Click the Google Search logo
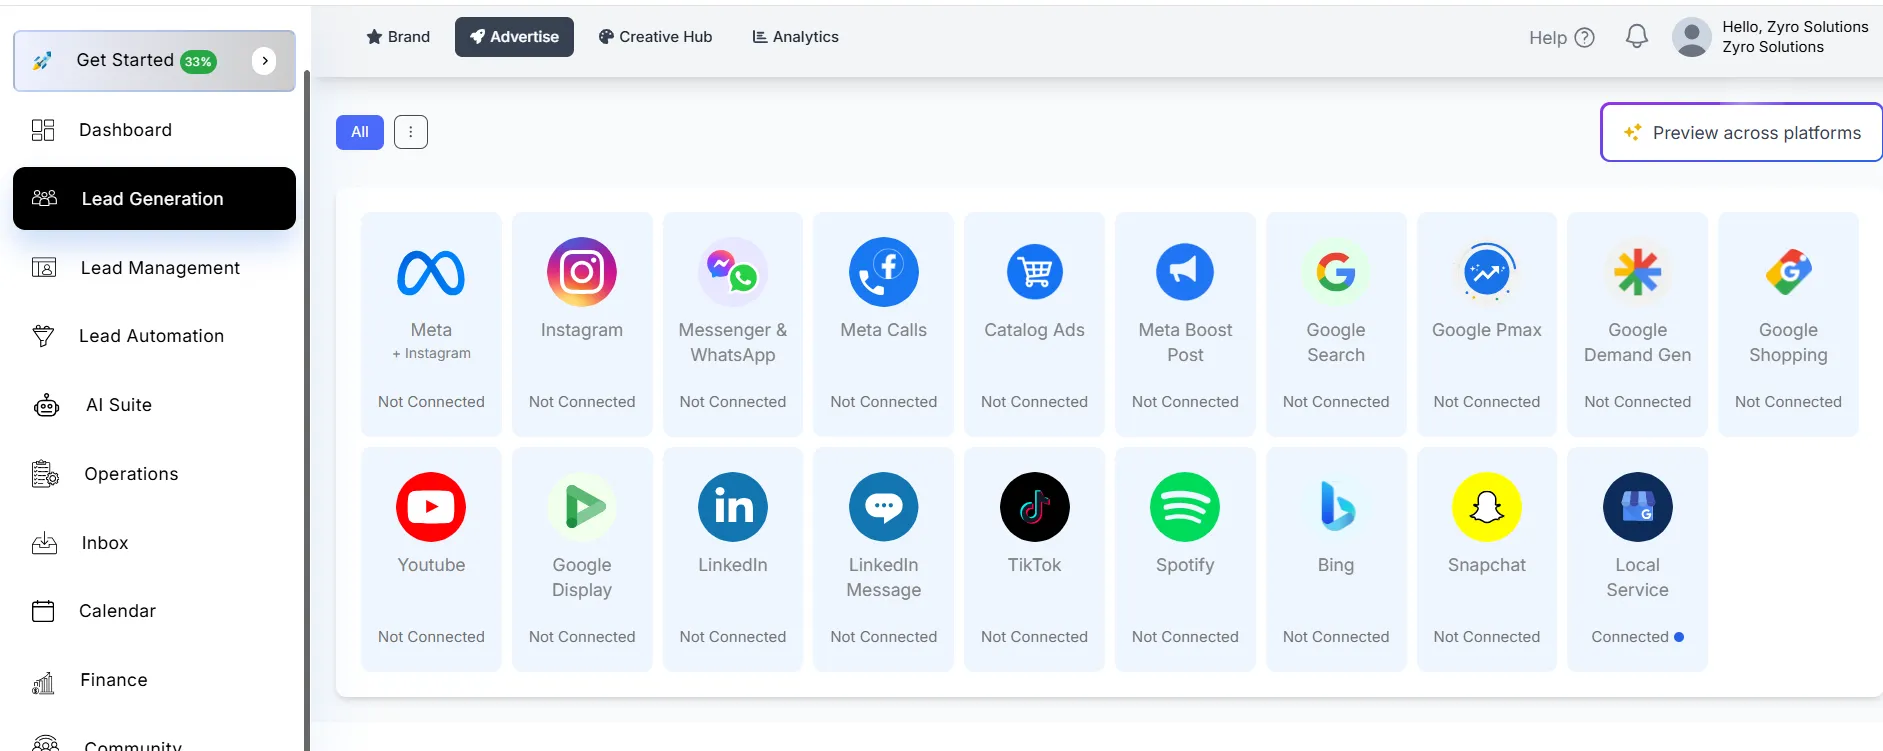Viewport: 1883px width, 751px height. 1335,272
